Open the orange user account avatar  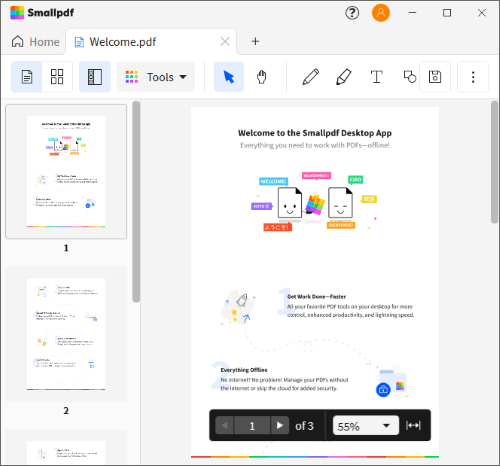pyautogui.click(x=381, y=13)
